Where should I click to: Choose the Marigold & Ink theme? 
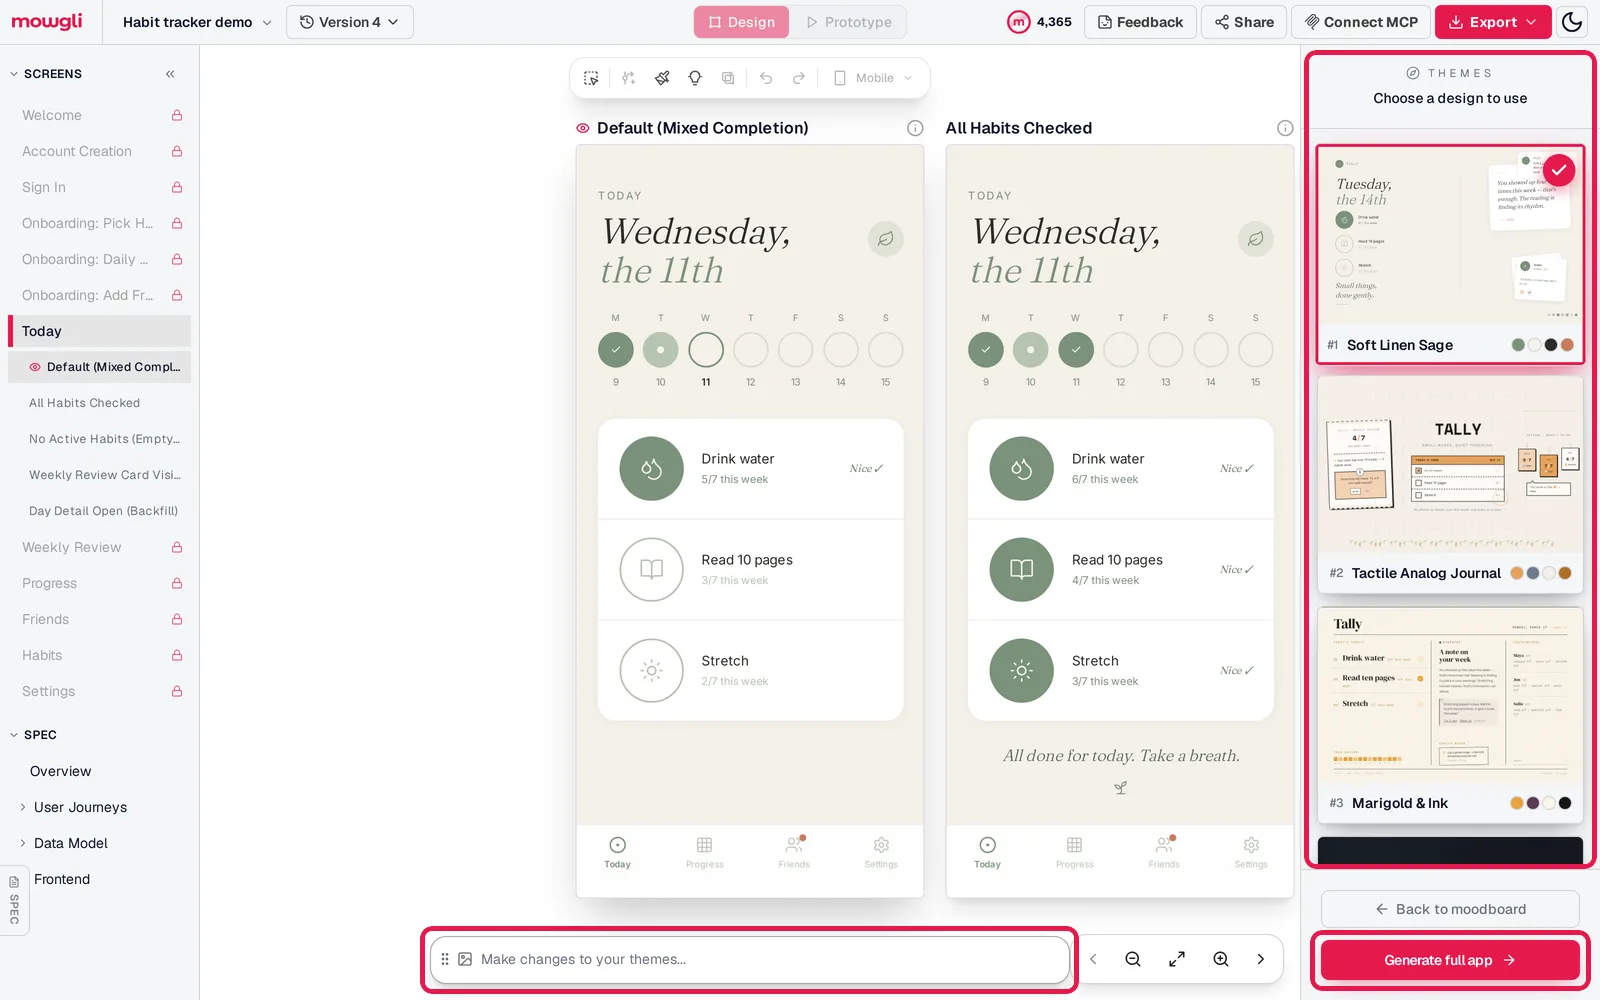point(1450,714)
